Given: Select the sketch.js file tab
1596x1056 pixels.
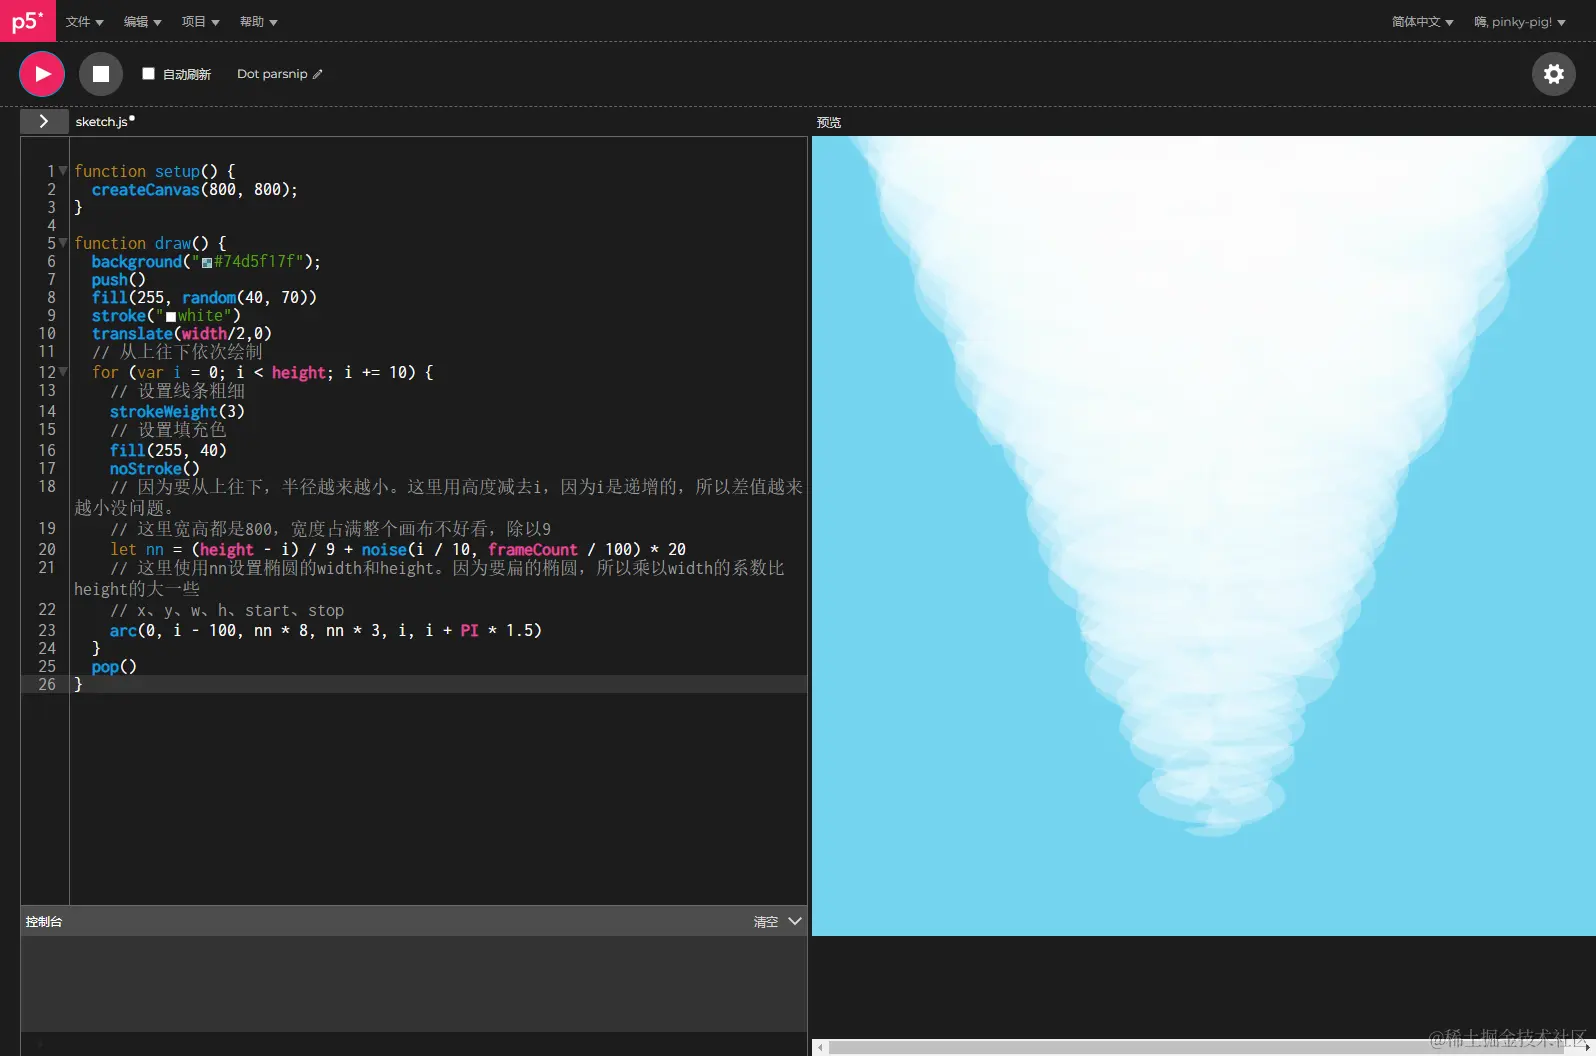Looking at the screenshot, I should pyautogui.click(x=104, y=121).
